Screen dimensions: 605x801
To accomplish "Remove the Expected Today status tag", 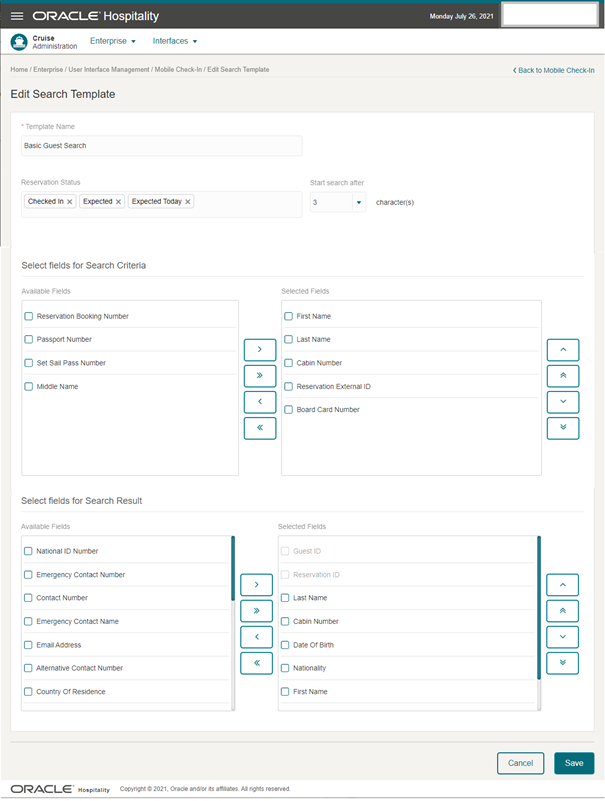I will coord(188,202).
